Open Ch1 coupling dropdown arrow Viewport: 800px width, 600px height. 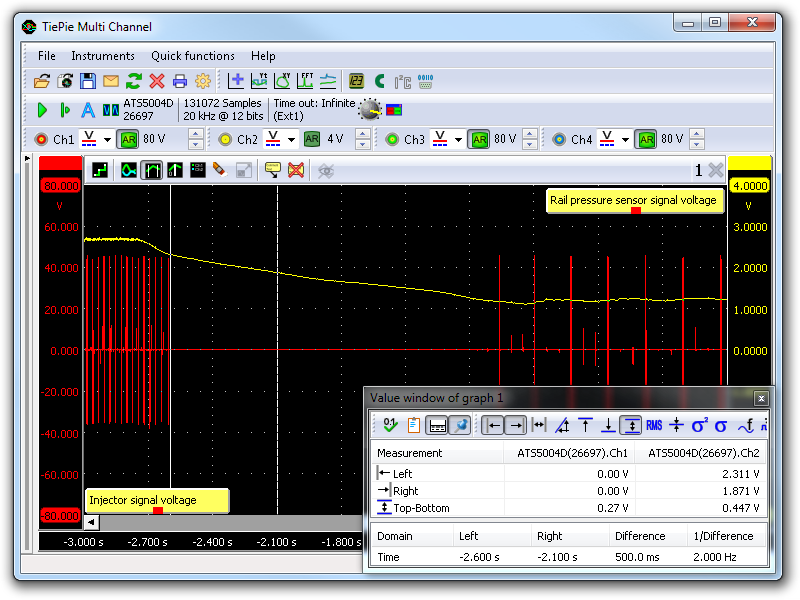click(x=107, y=140)
